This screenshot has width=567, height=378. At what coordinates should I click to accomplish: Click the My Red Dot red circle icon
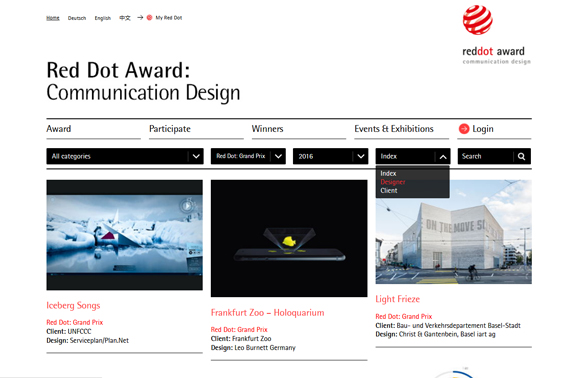[x=149, y=17]
